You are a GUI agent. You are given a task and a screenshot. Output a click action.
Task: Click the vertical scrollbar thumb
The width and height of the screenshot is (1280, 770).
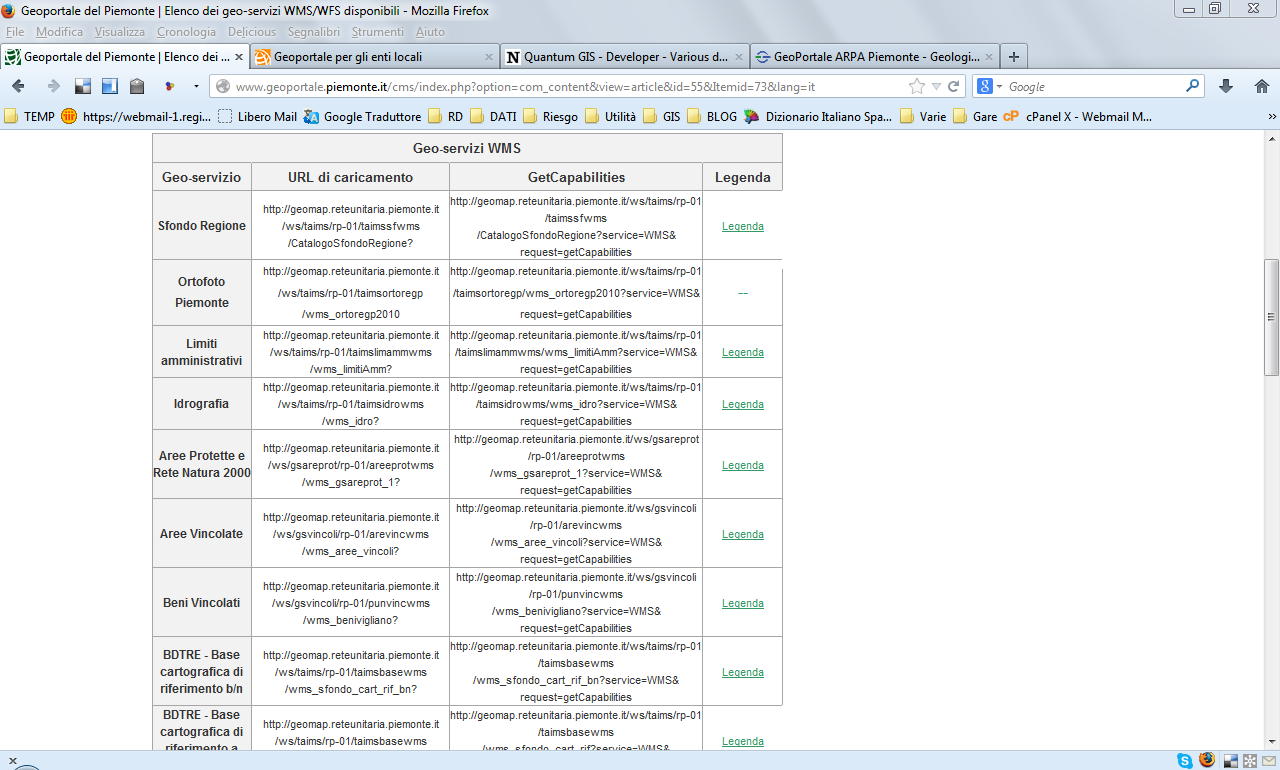(1271, 317)
